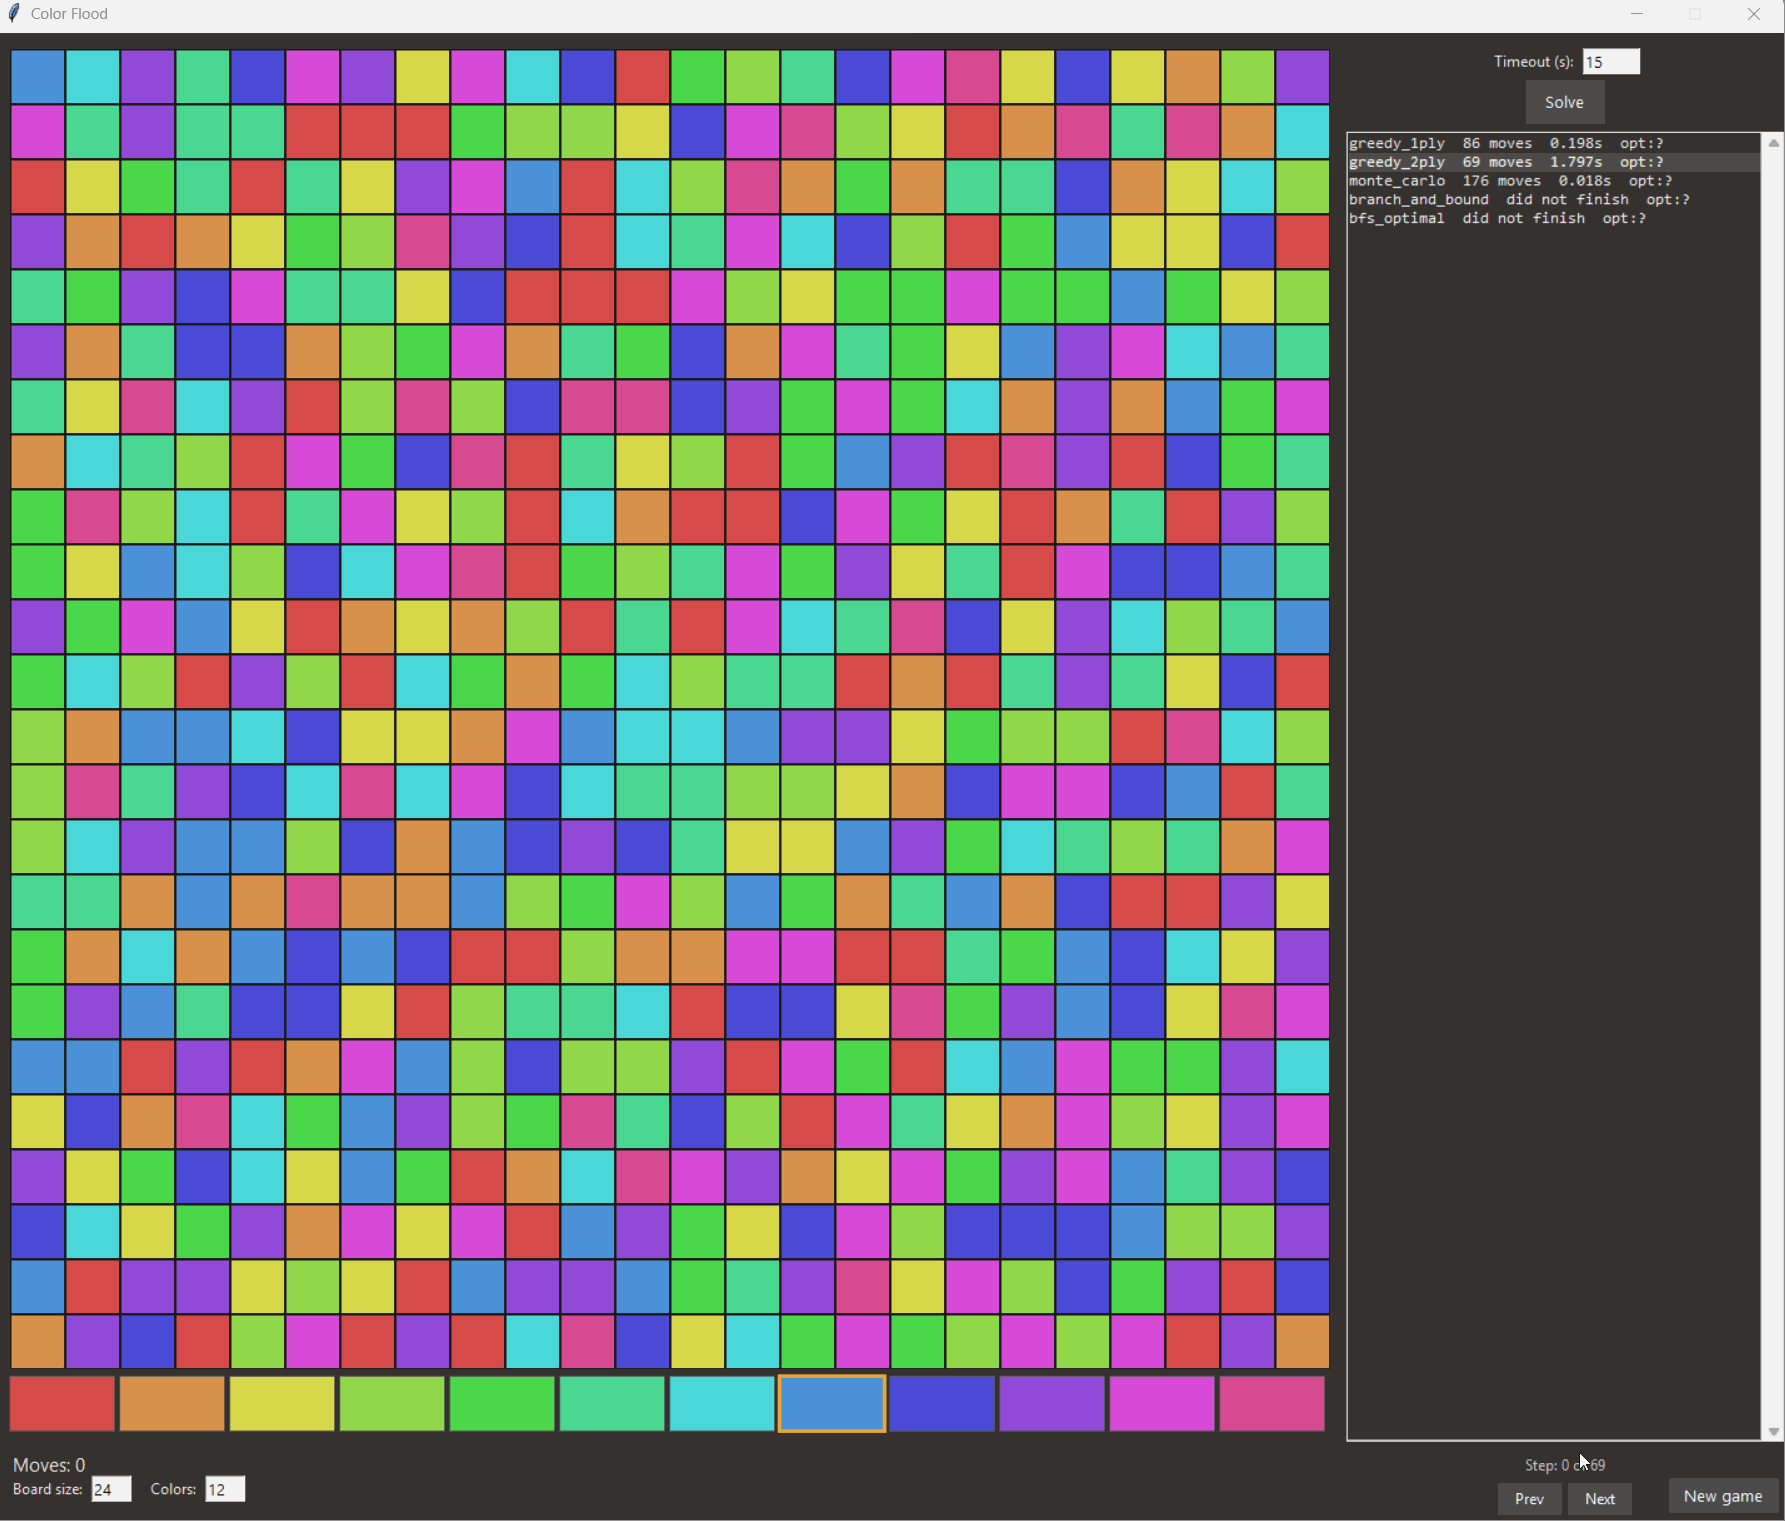This screenshot has height=1521, width=1785.
Task: Pick the red color from palette
Action: (62, 1404)
